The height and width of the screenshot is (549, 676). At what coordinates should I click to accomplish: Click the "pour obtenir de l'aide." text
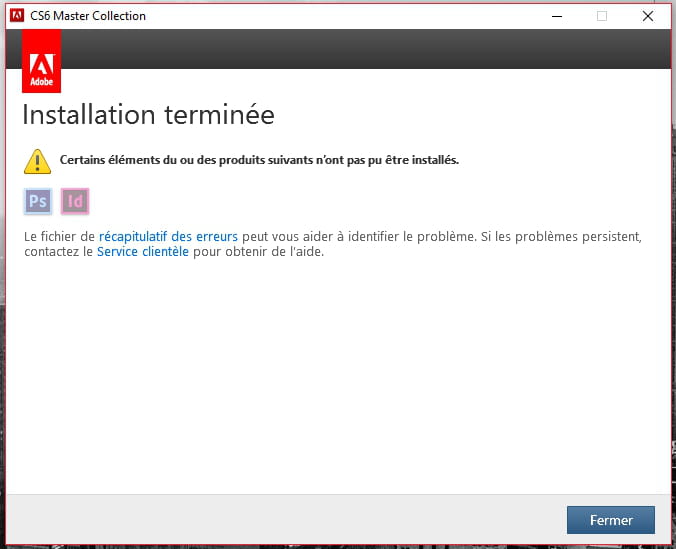click(x=258, y=251)
